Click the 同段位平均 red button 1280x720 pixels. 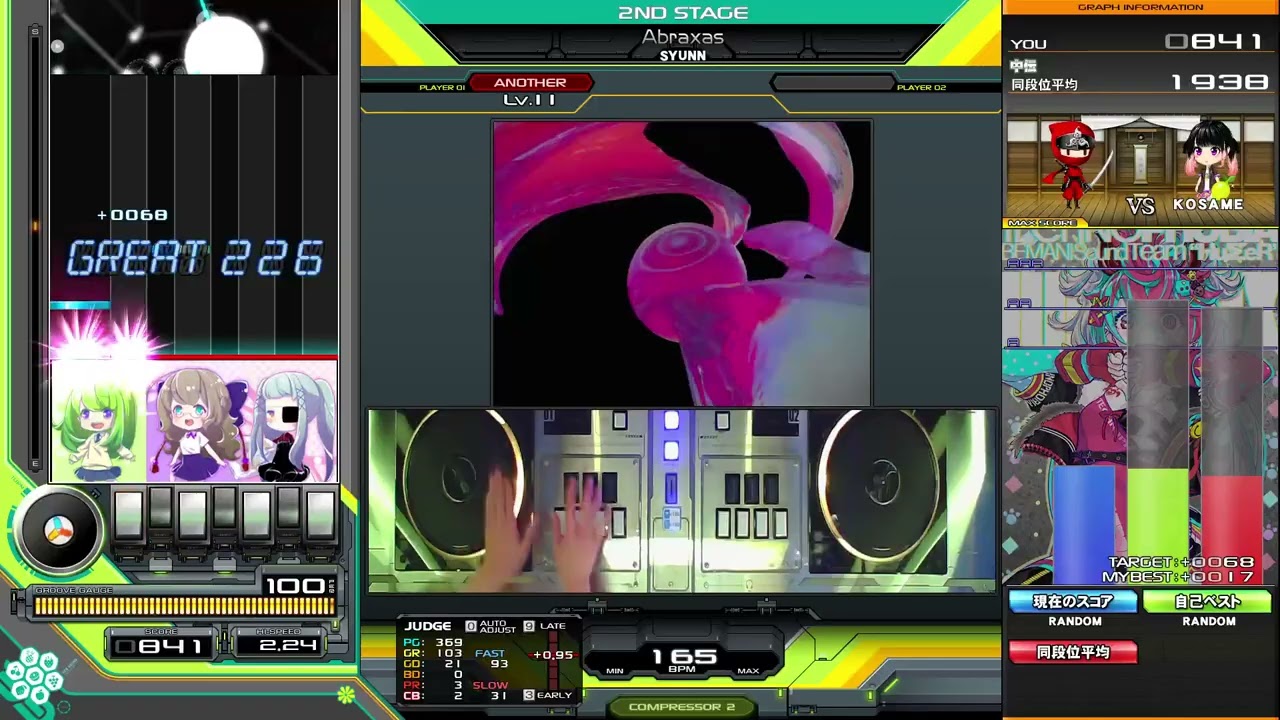pos(1073,652)
